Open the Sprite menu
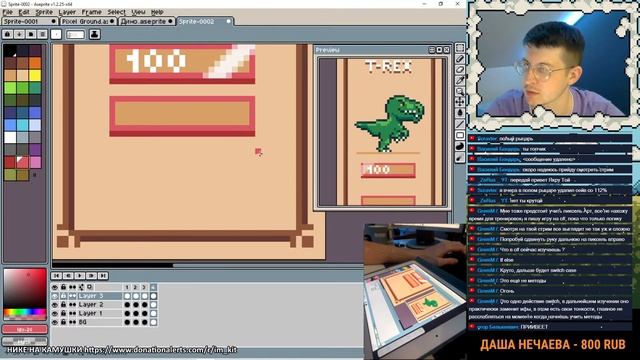The width and height of the screenshot is (640, 360). (44, 12)
